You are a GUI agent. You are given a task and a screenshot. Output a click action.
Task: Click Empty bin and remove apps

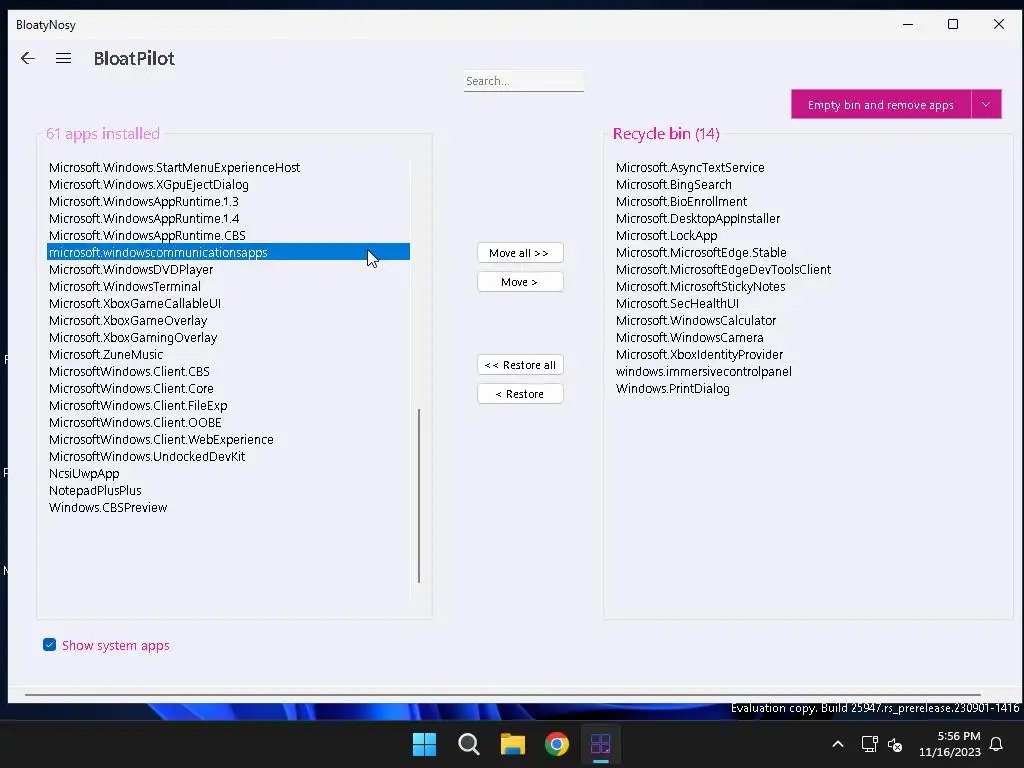(x=880, y=104)
